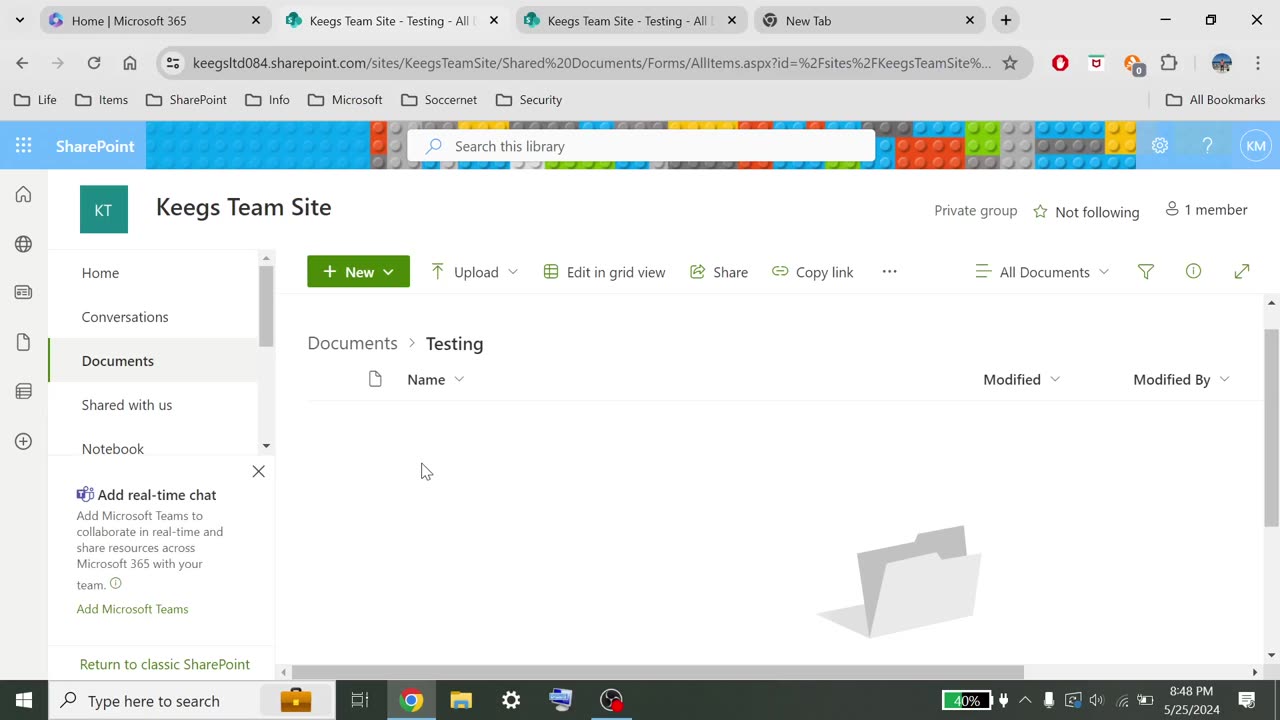Open the All Documents view switcher

(x=1042, y=272)
